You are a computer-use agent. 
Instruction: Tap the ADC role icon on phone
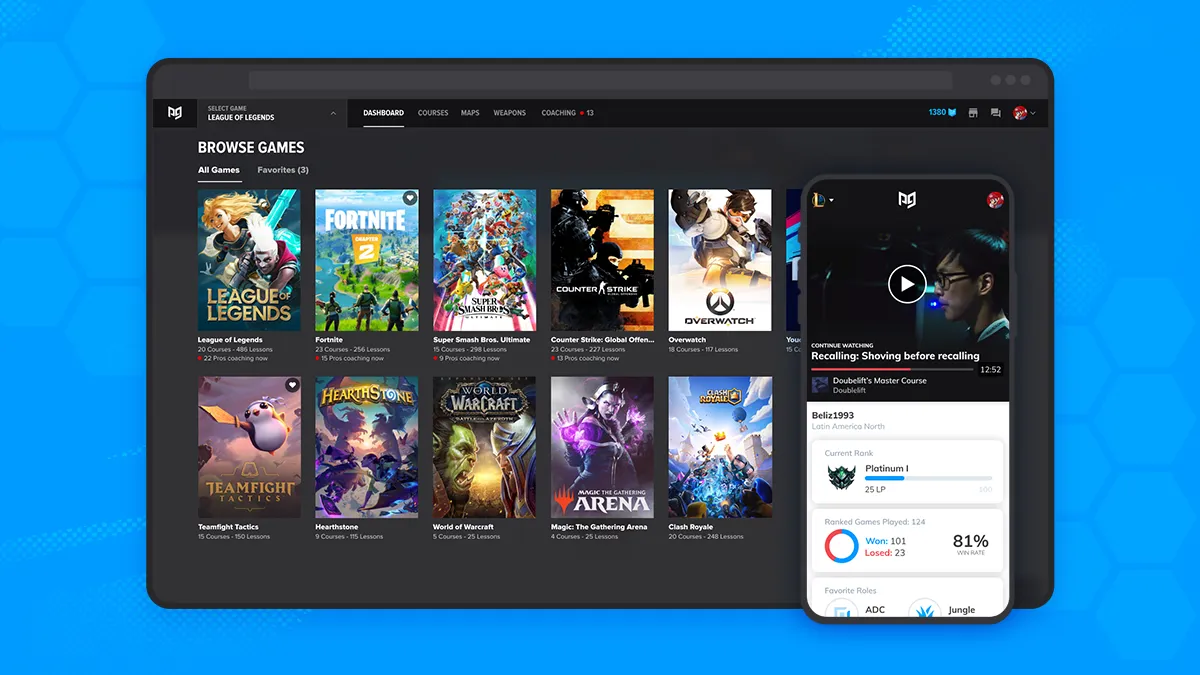click(842, 609)
